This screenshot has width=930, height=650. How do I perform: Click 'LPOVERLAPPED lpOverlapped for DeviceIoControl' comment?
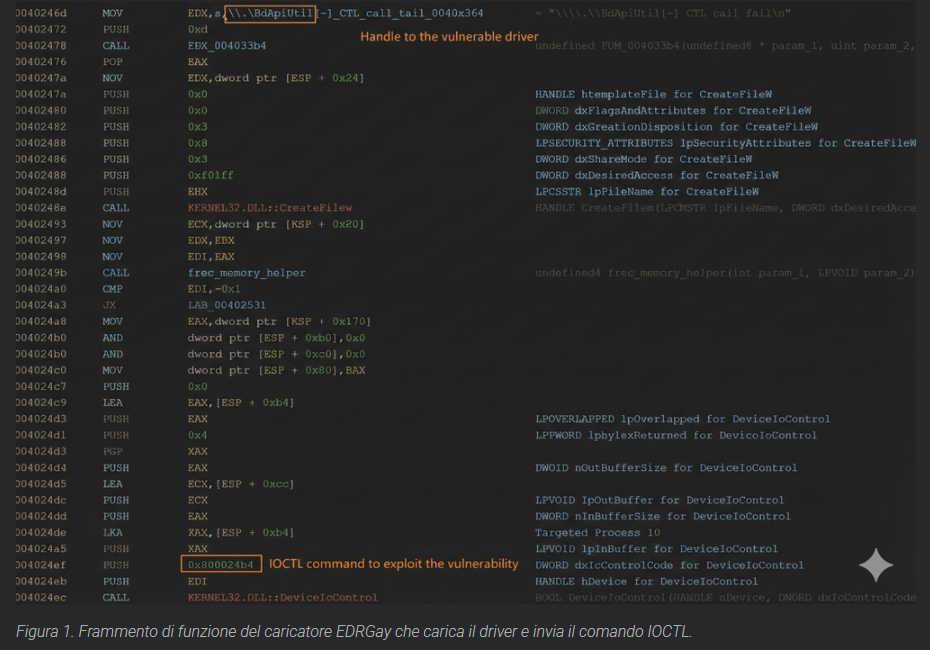[682, 419]
